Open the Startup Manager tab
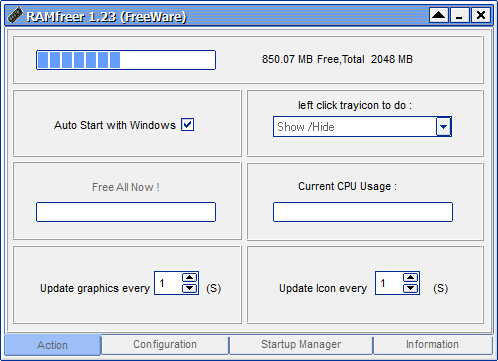 (x=301, y=344)
